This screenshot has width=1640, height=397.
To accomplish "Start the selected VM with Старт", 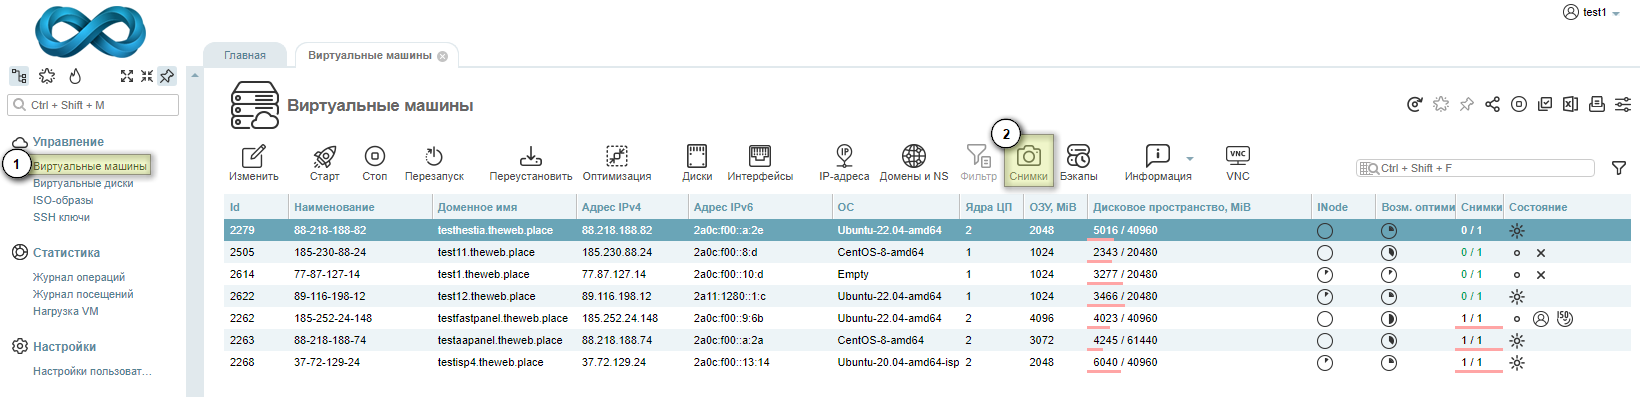I will [324, 163].
